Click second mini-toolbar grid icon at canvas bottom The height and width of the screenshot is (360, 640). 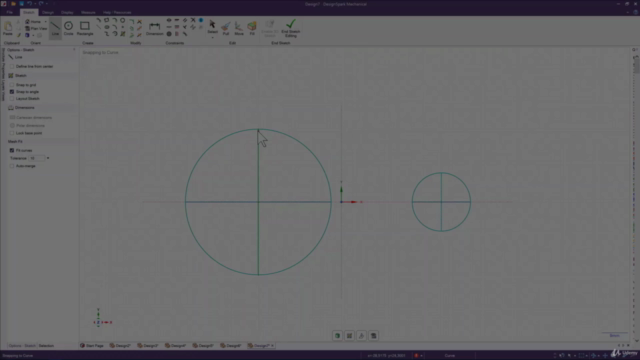coord(349,336)
